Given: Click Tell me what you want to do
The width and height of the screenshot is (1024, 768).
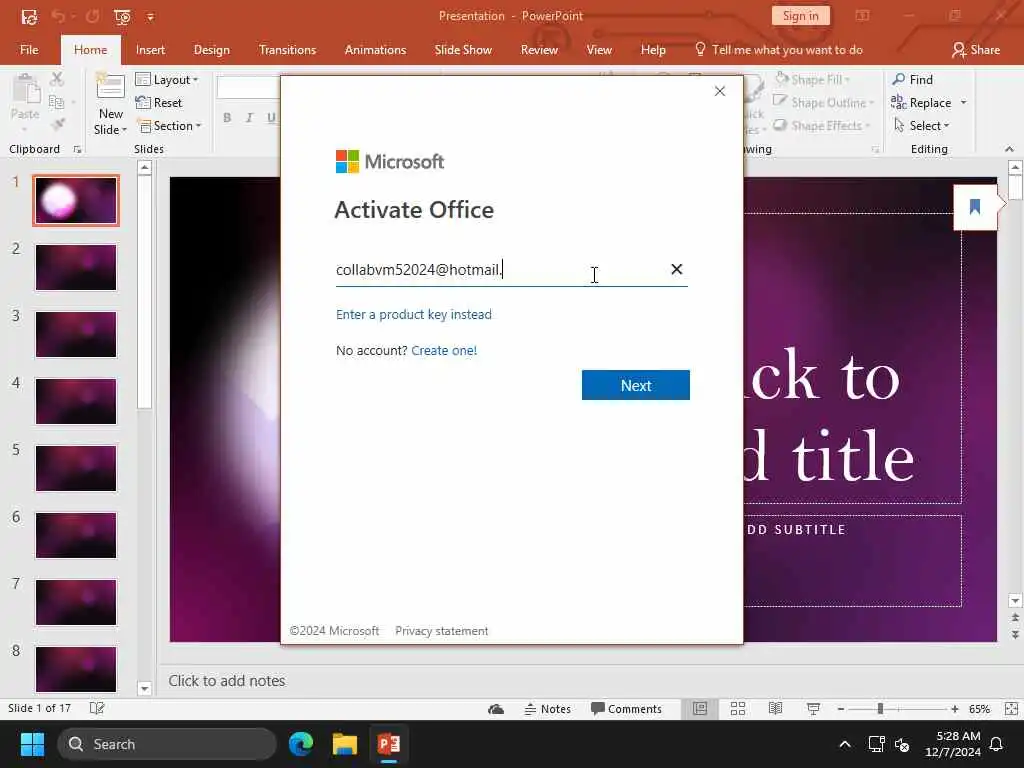Looking at the screenshot, I should [778, 50].
